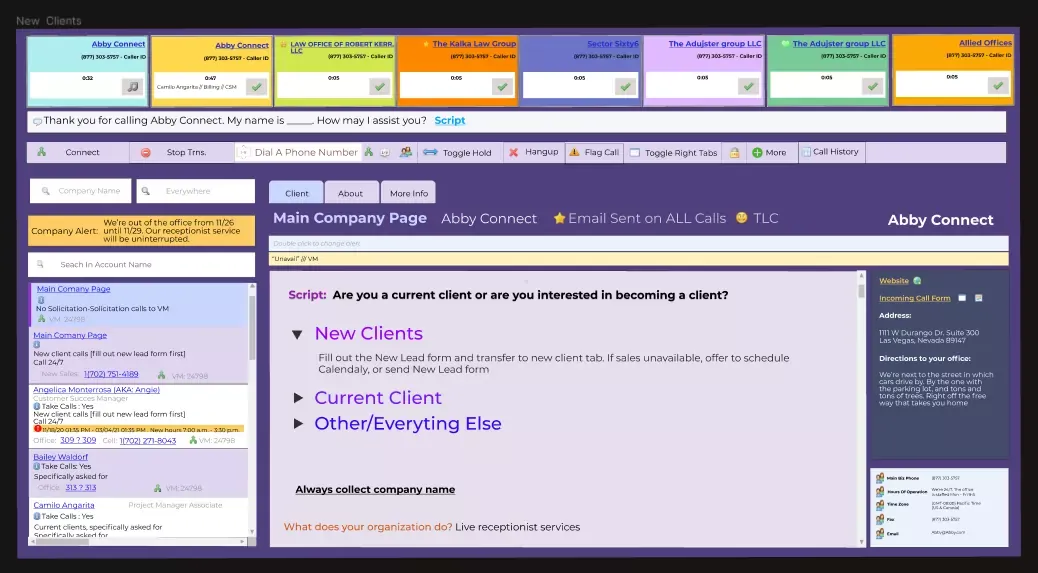Dial Angelica's office extension 309
The height and width of the screenshot is (573, 1038).
(x=78, y=440)
